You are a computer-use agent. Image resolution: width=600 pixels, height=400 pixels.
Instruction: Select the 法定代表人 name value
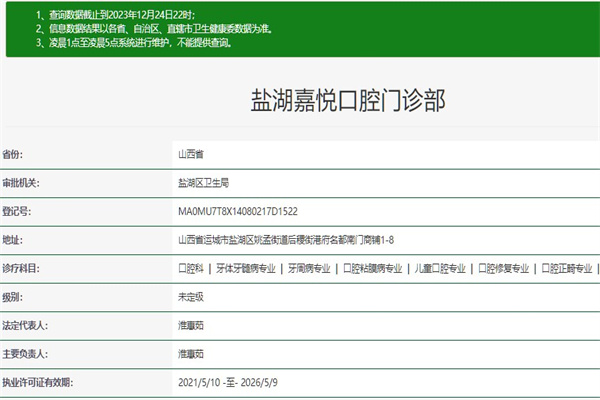tap(191, 325)
